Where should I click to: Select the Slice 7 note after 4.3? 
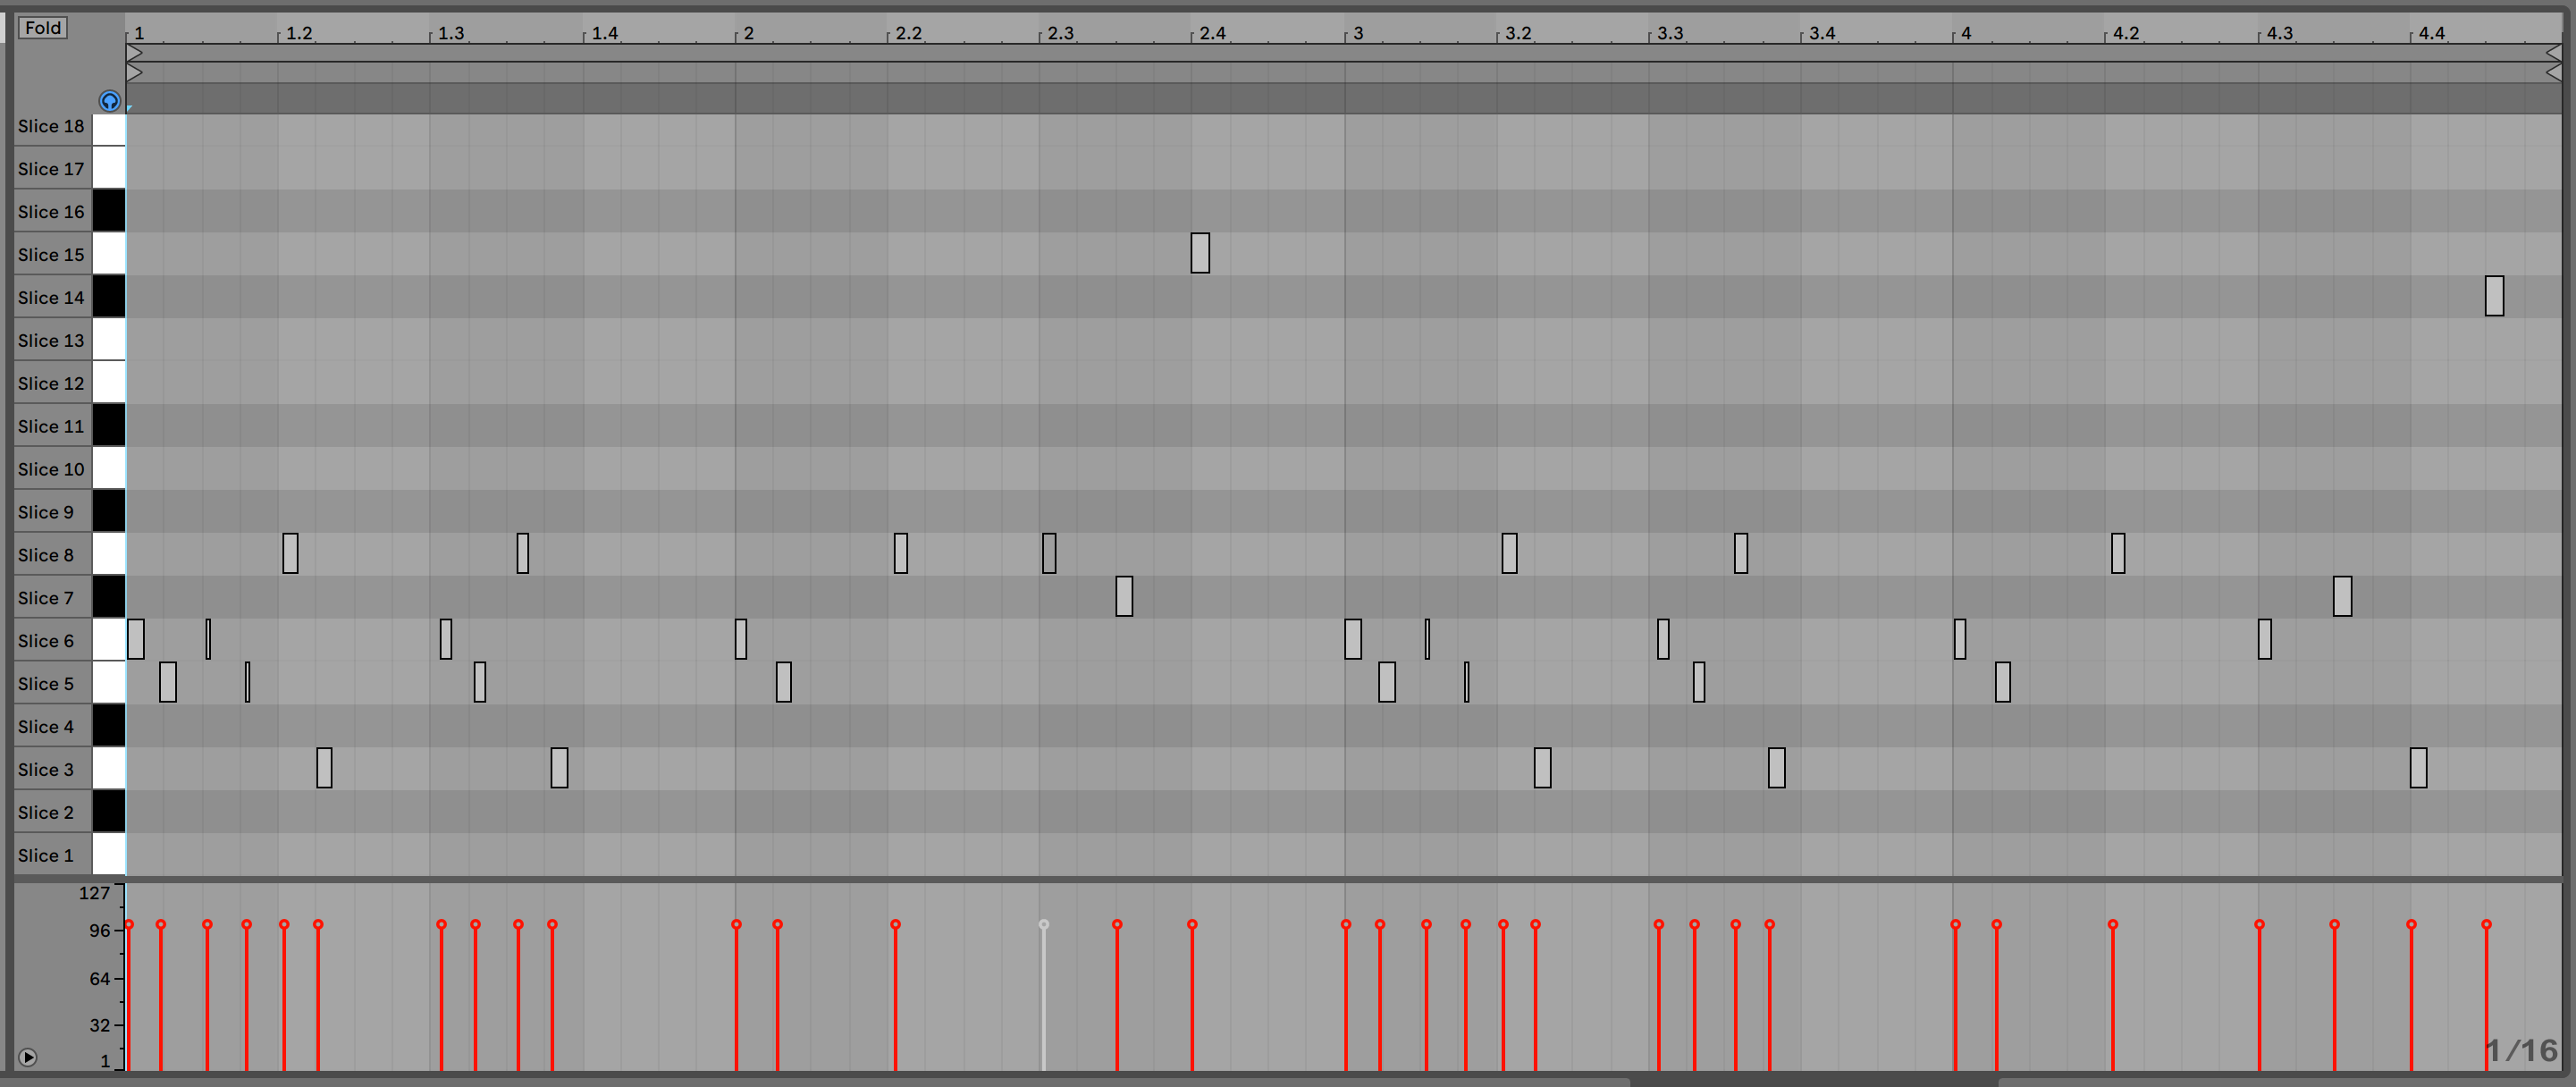pos(2342,596)
